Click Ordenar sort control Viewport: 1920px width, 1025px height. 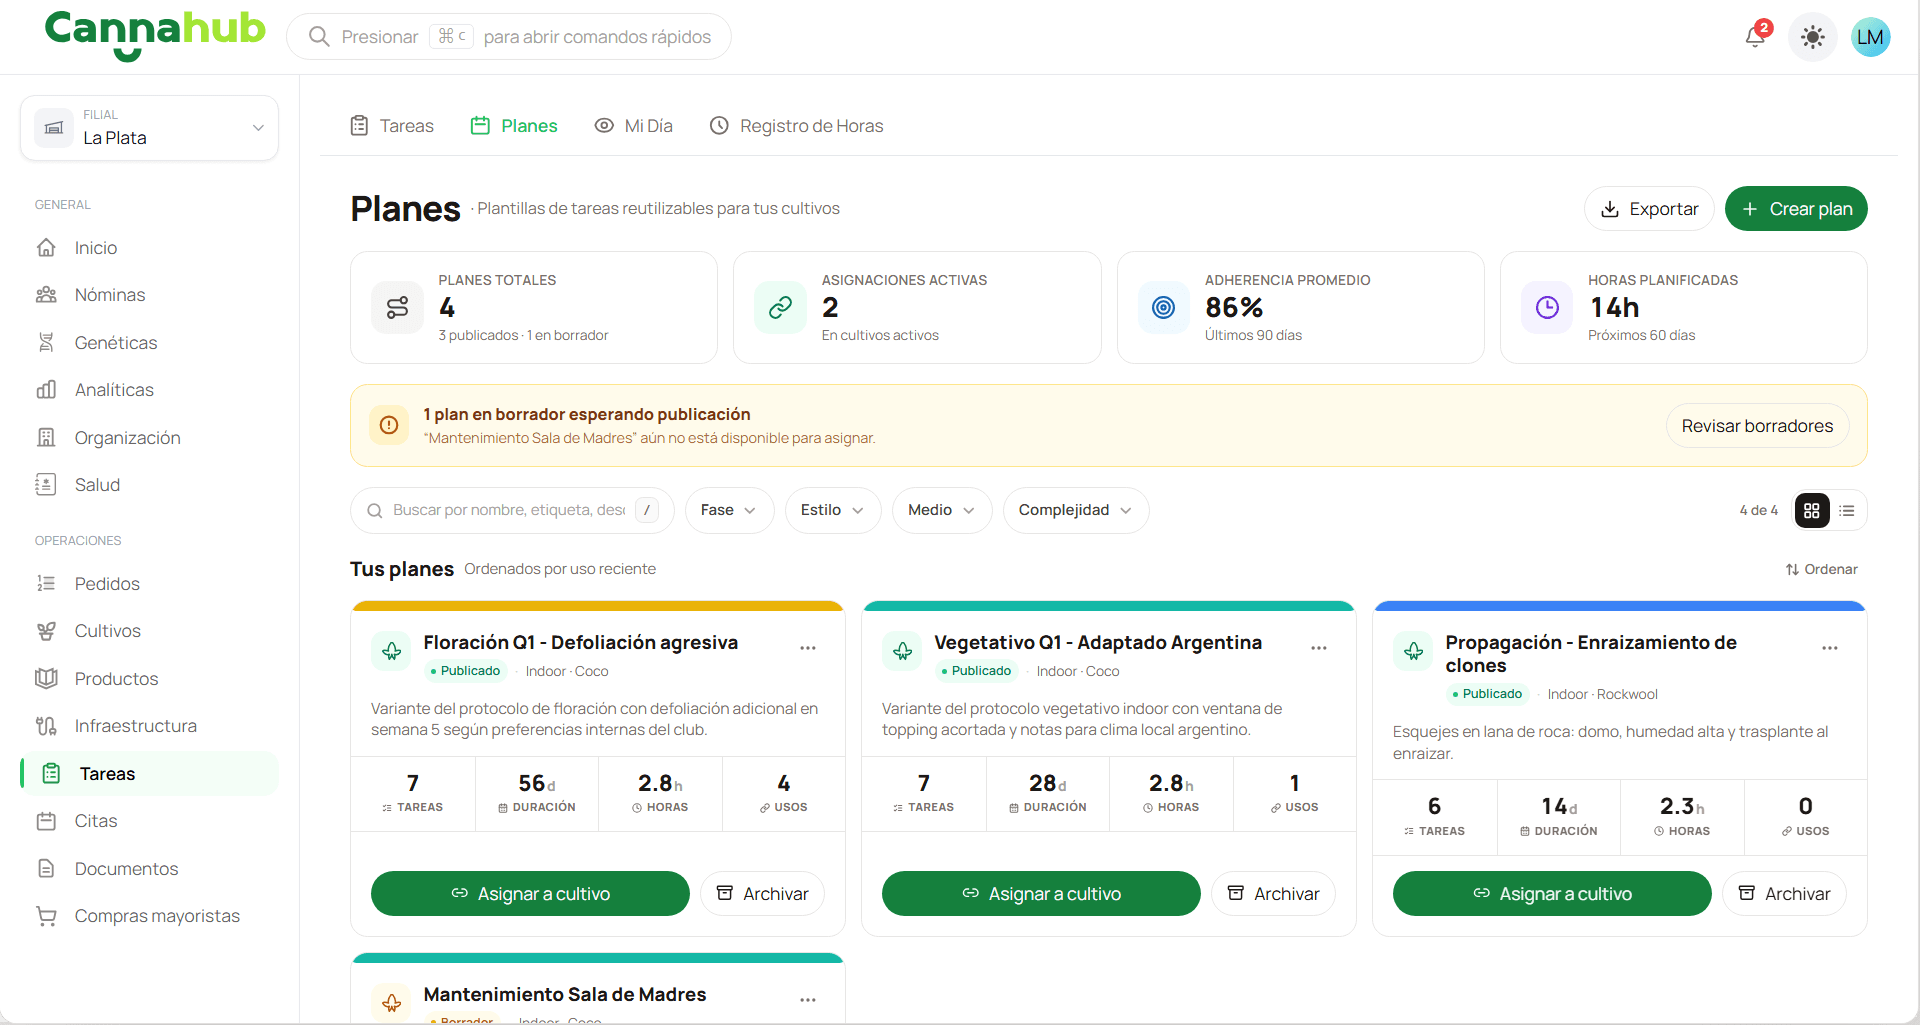1821,569
